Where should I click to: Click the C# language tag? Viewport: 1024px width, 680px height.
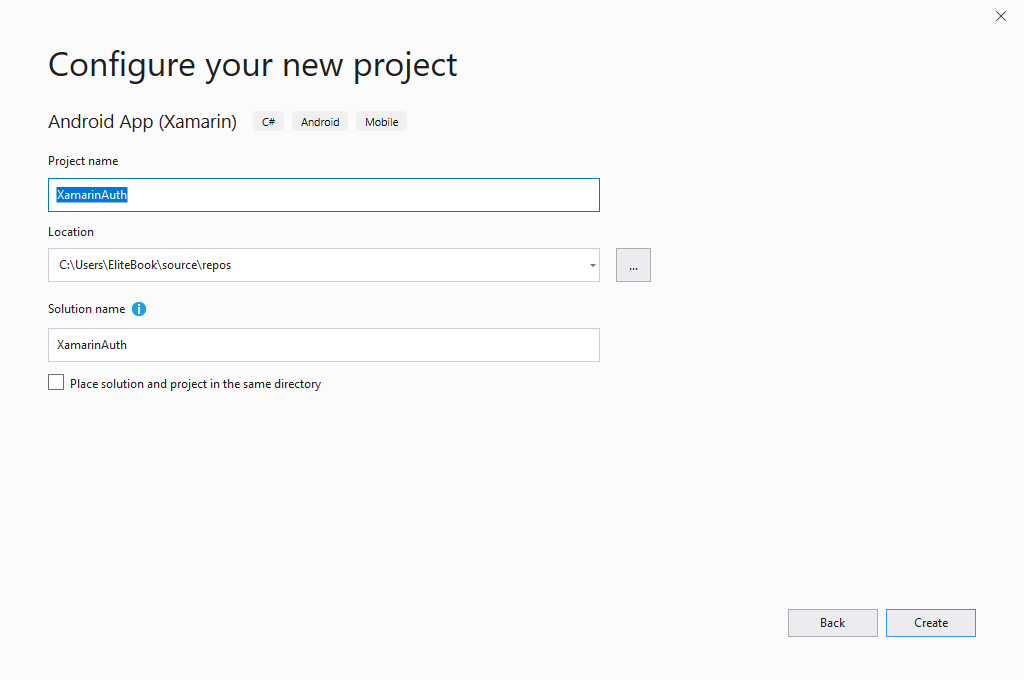point(269,122)
